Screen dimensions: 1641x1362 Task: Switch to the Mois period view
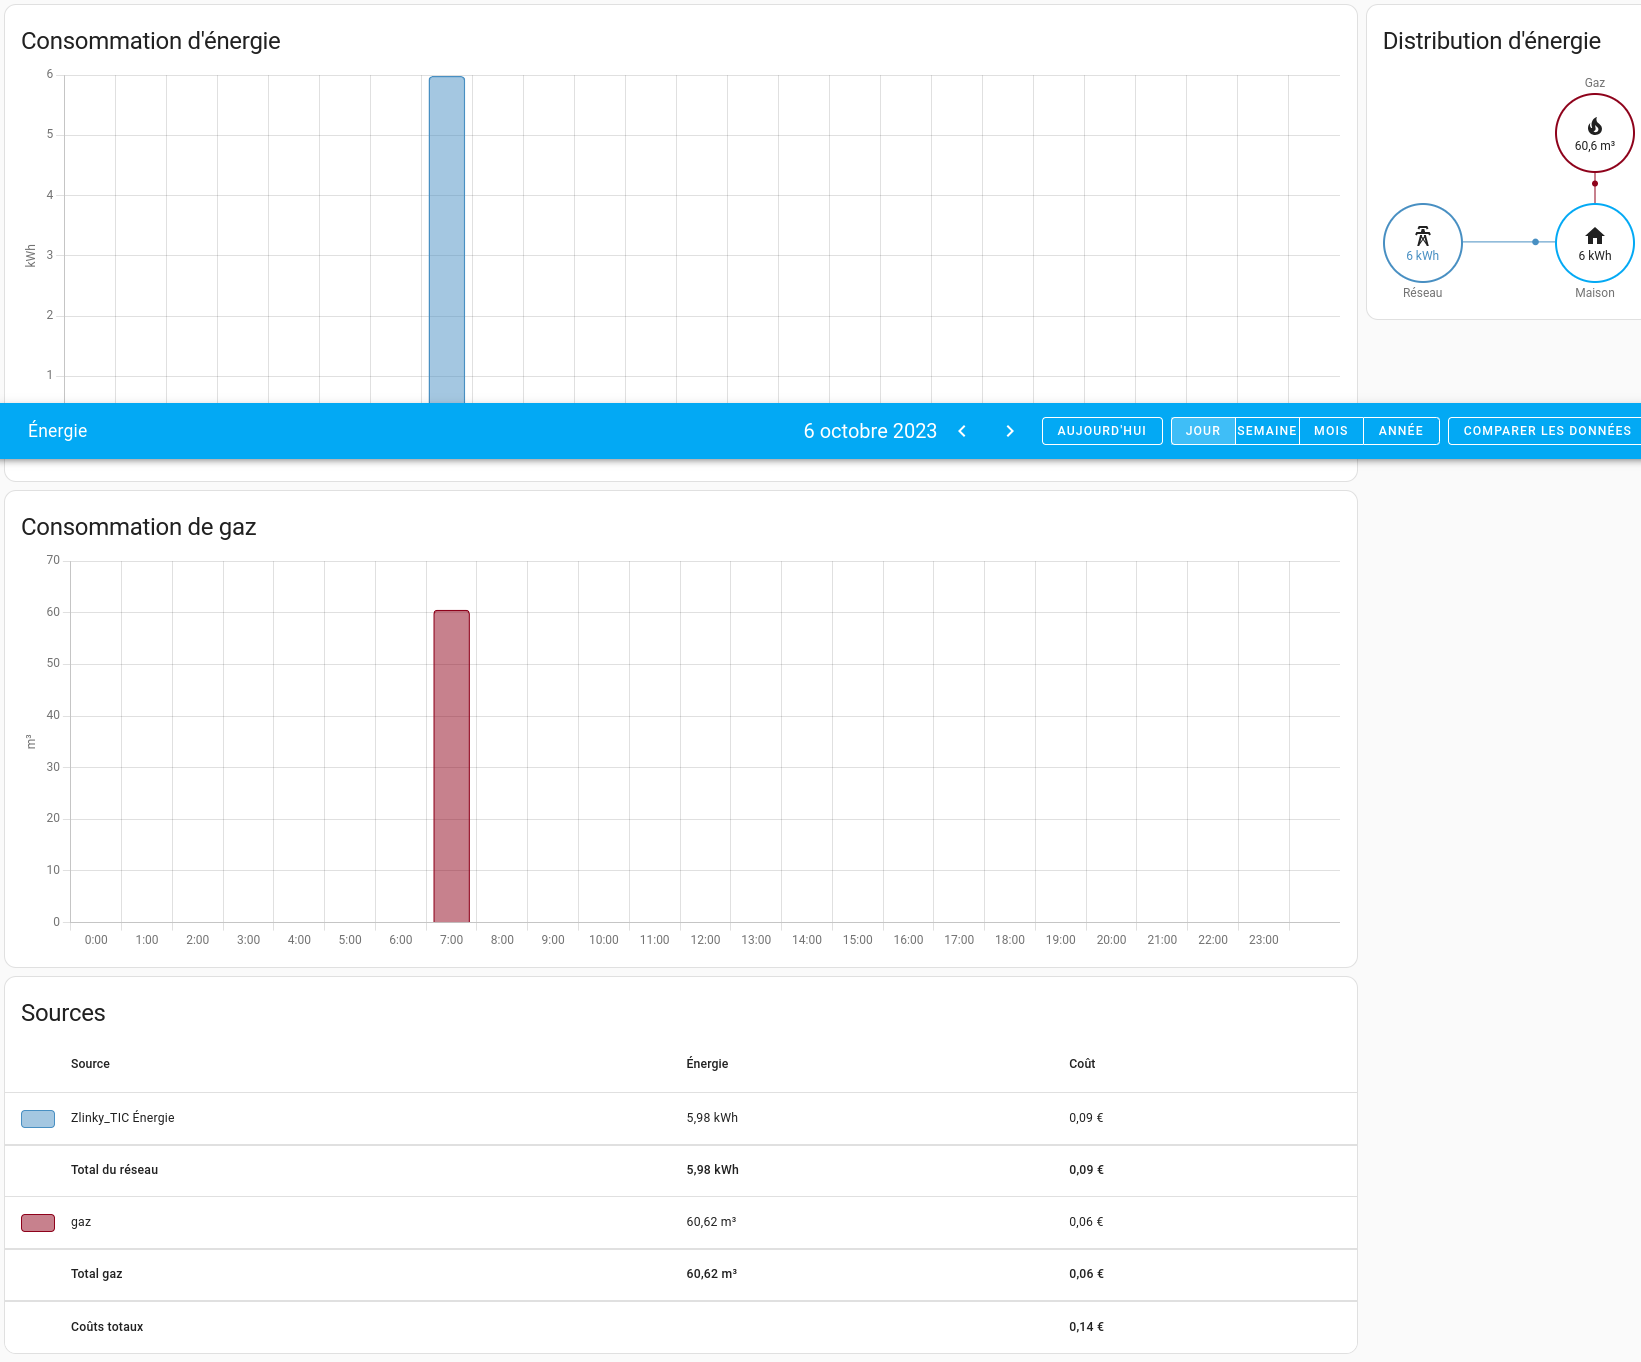(1331, 431)
